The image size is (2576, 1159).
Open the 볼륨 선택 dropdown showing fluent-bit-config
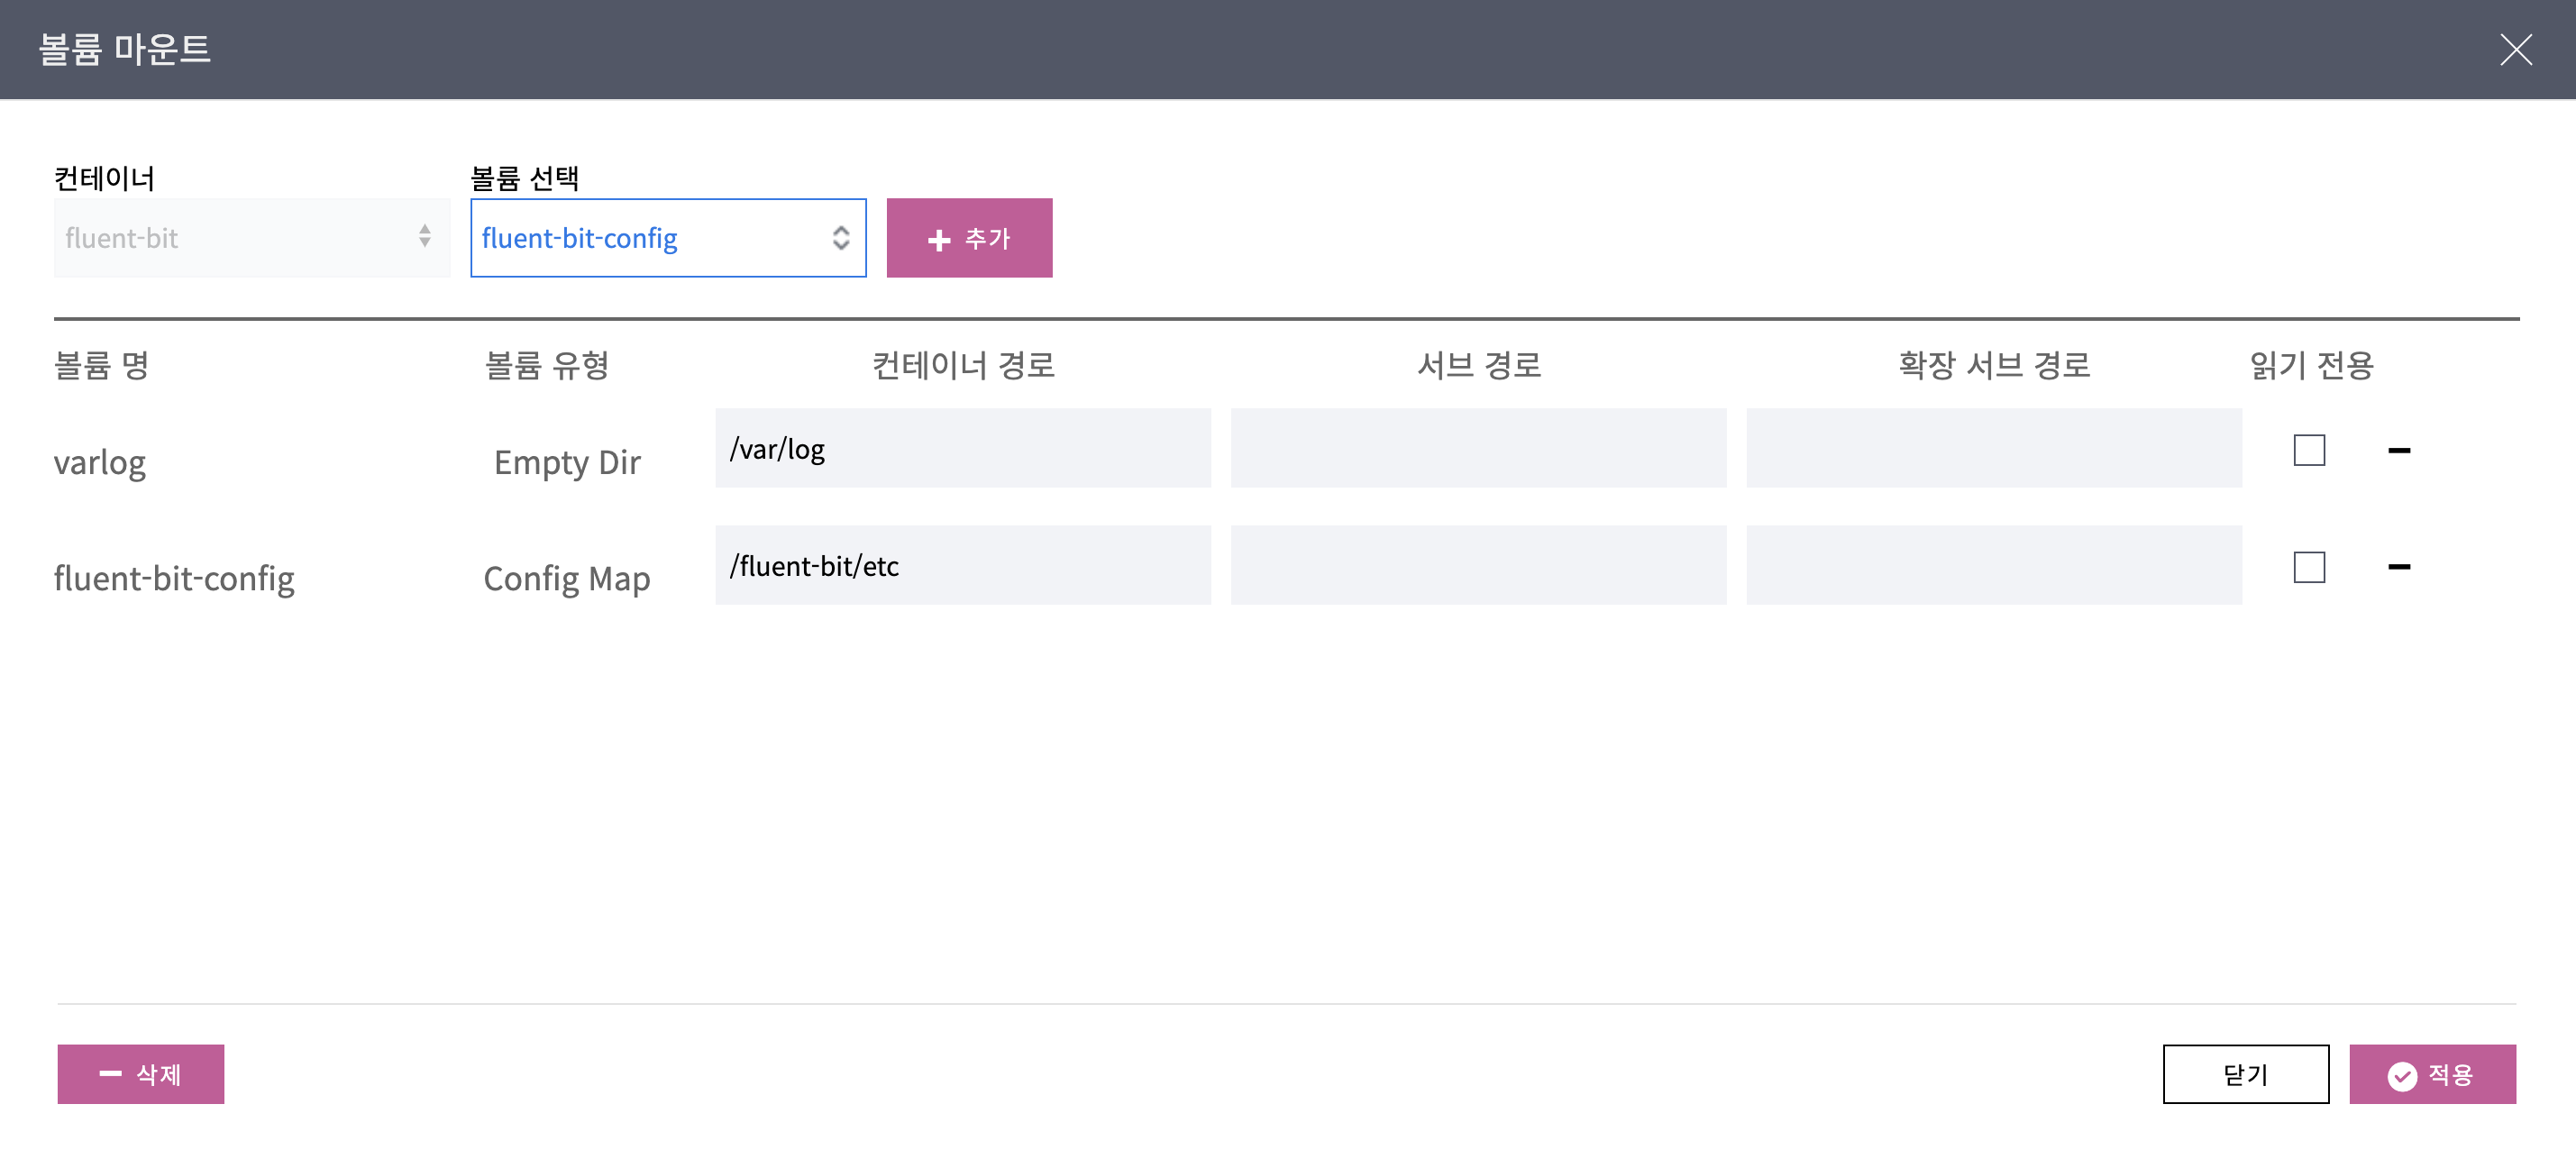pyautogui.click(x=667, y=238)
